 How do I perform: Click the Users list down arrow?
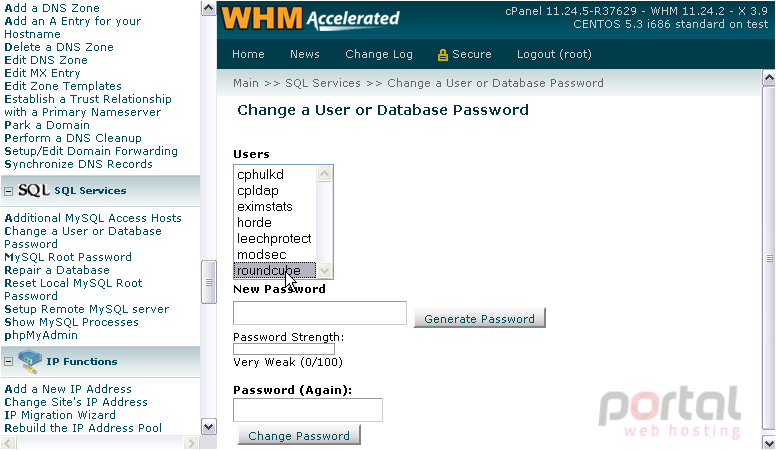(325, 271)
